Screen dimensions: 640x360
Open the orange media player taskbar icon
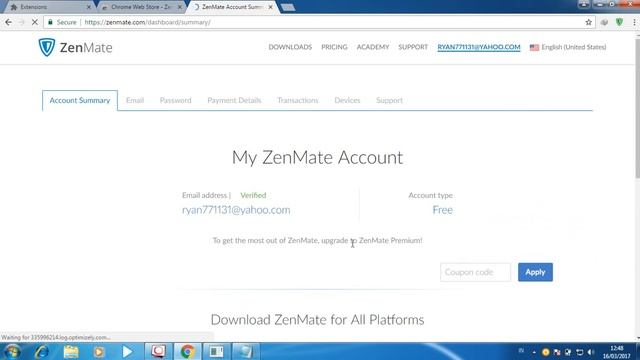click(x=99, y=351)
